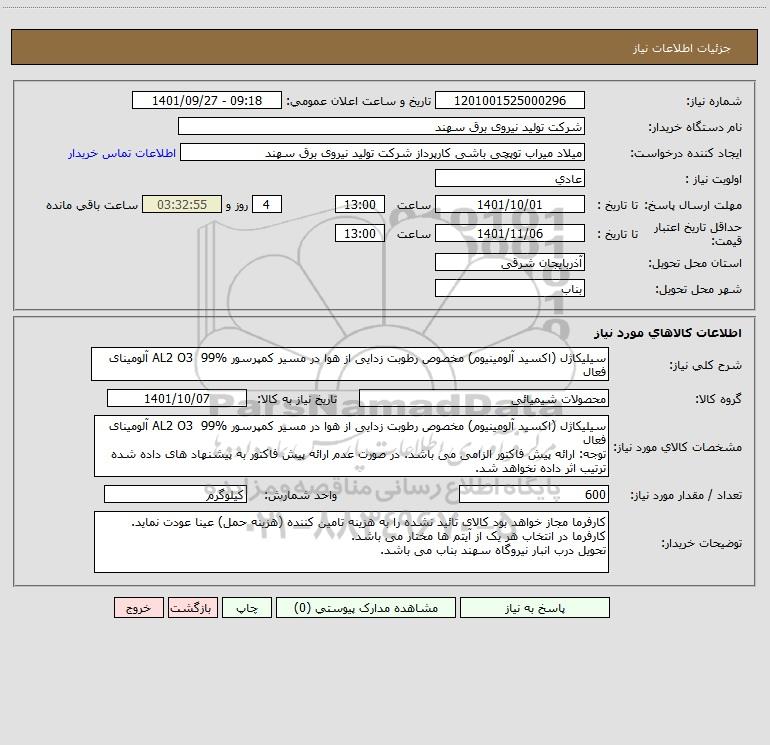This screenshot has width=770, height=745.
Task: Click the اولویت نیاز label
Action: tap(714, 179)
